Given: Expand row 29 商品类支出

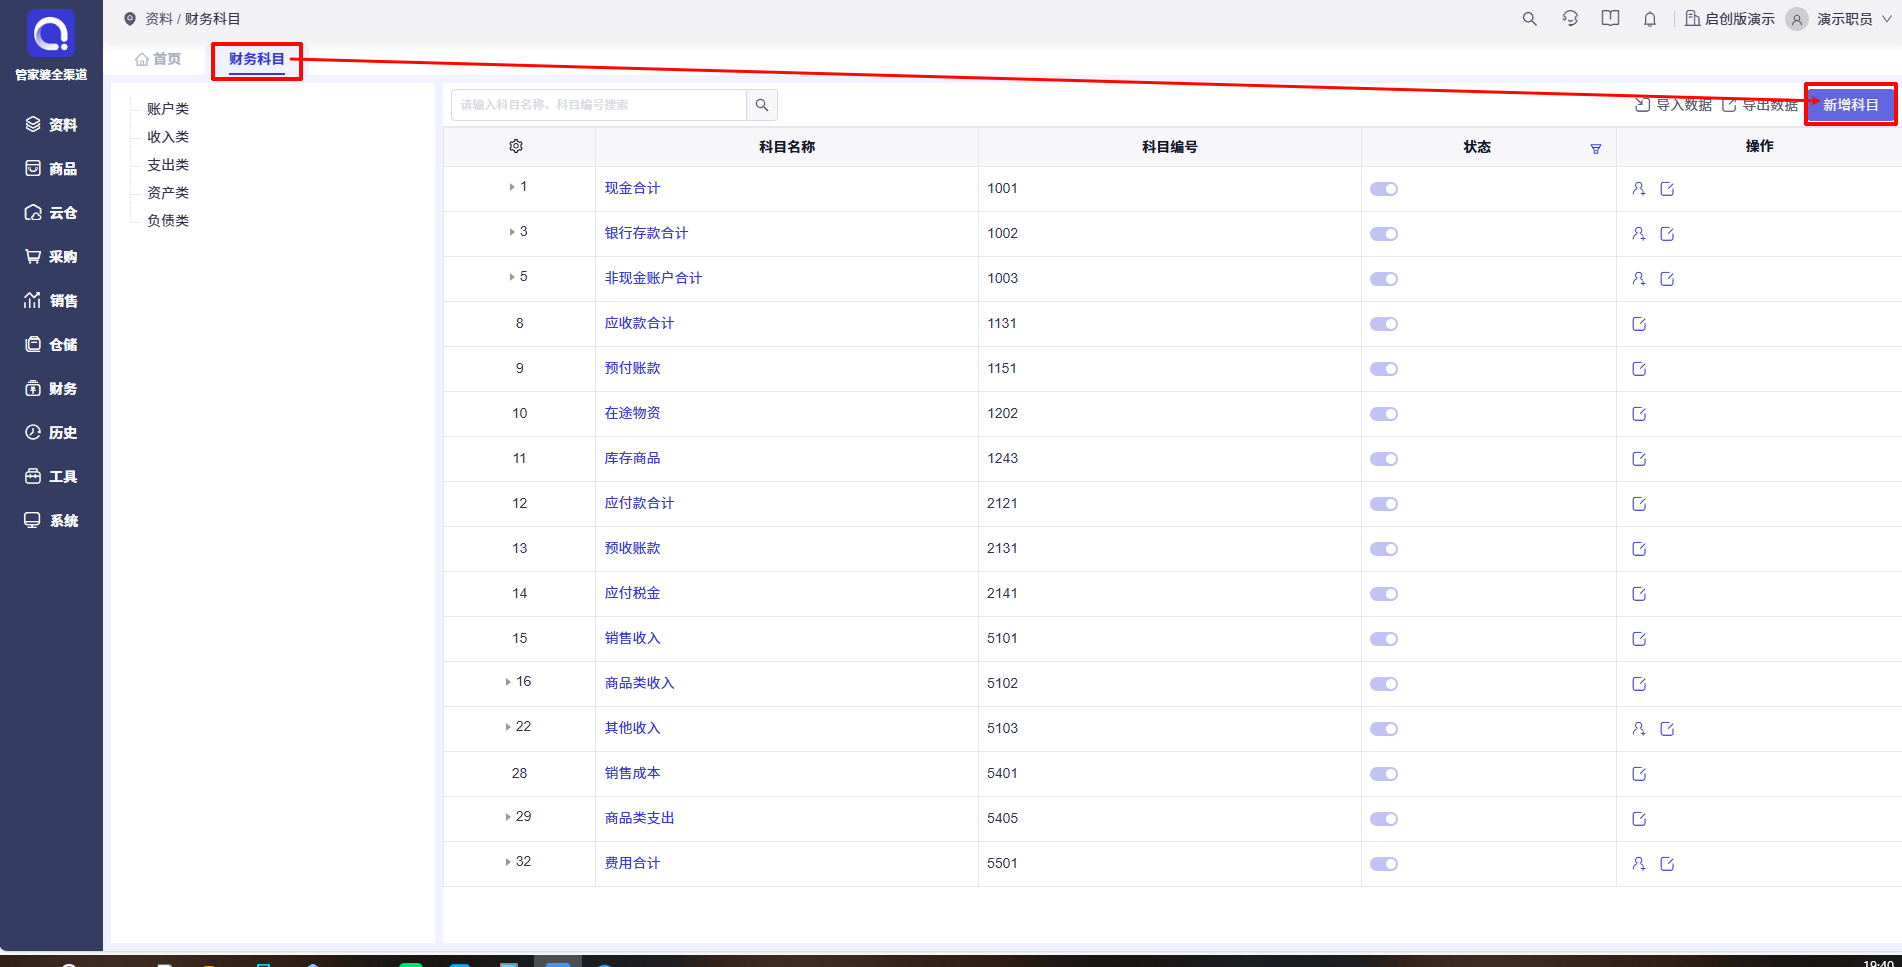Looking at the screenshot, I should [x=508, y=817].
